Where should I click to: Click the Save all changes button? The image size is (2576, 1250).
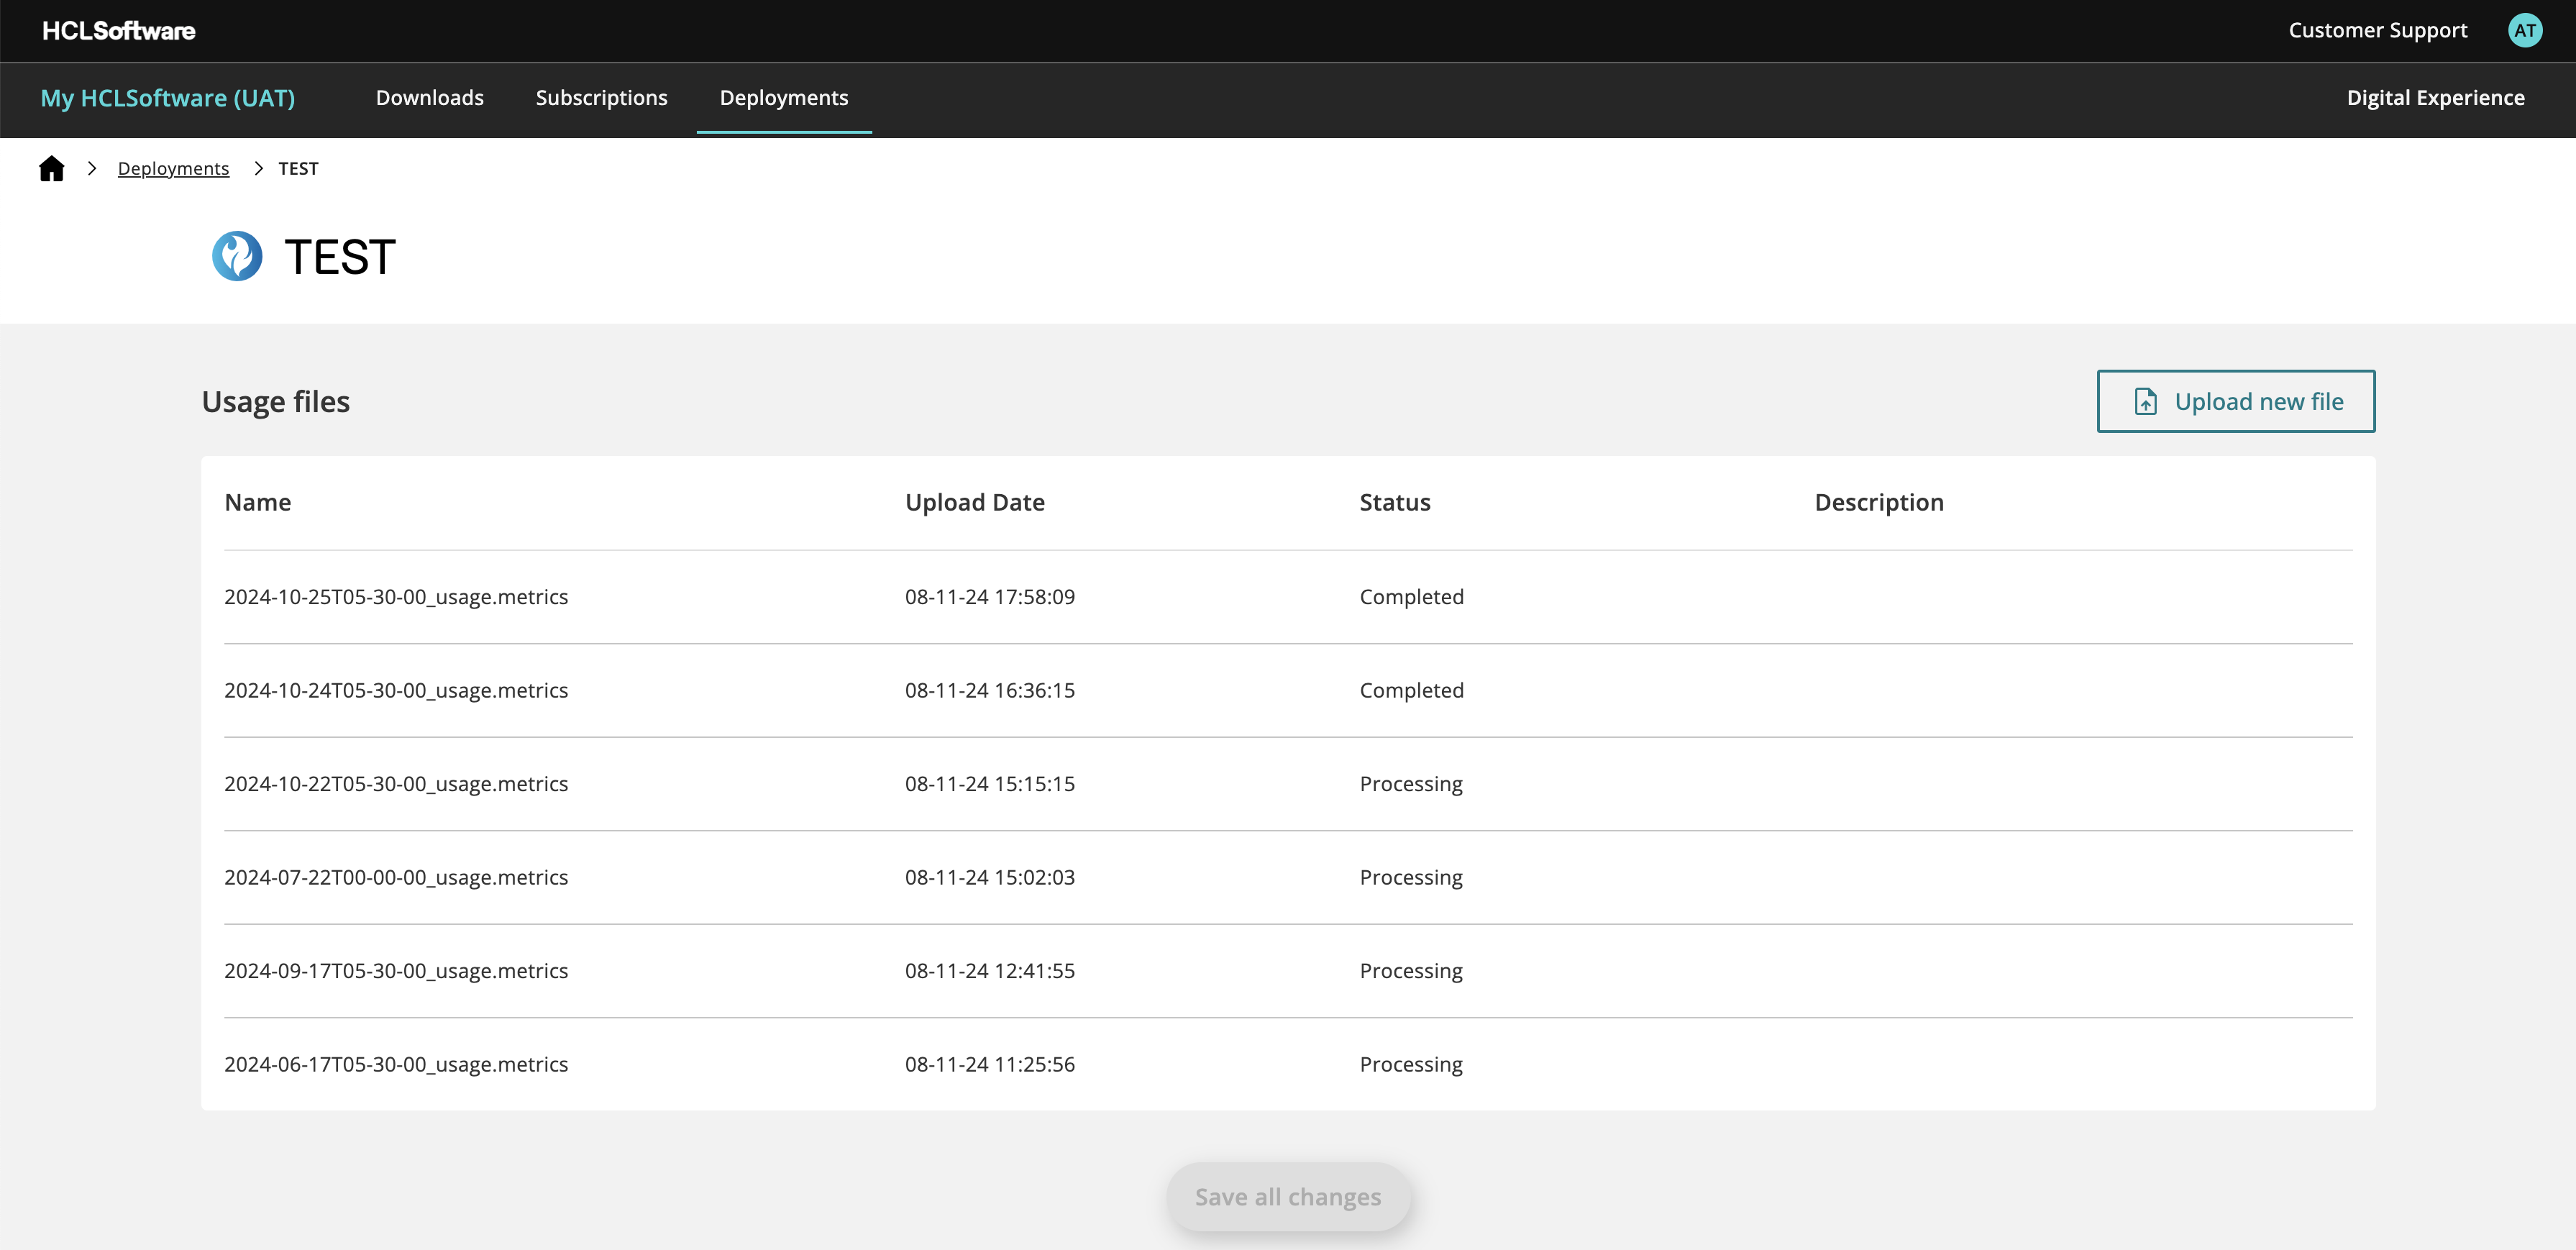point(1288,1196)
